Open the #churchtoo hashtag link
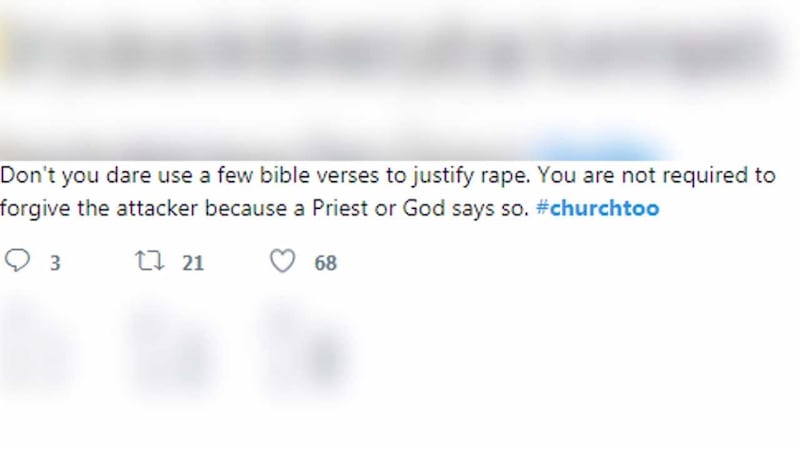This screenshot has width=800, height=450. [598, 211]
